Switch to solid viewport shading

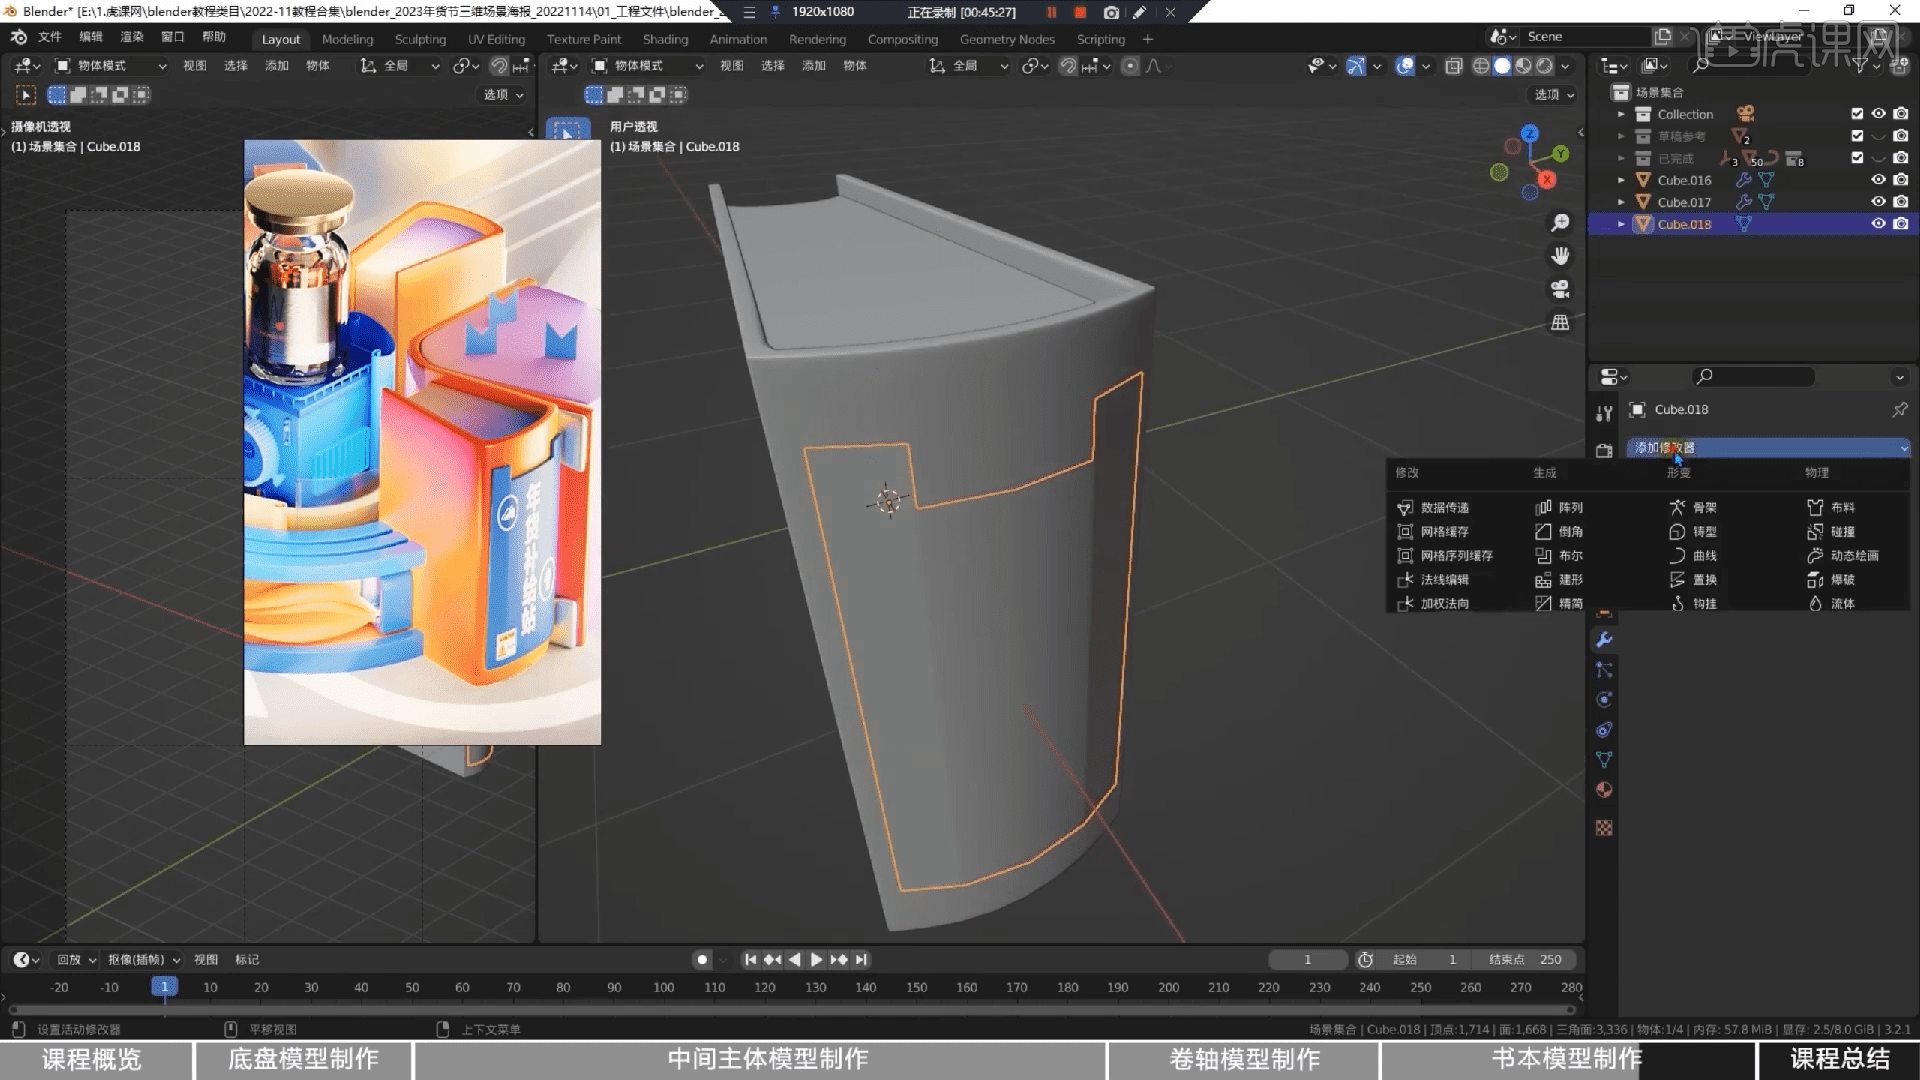(x=1502, y=66)
